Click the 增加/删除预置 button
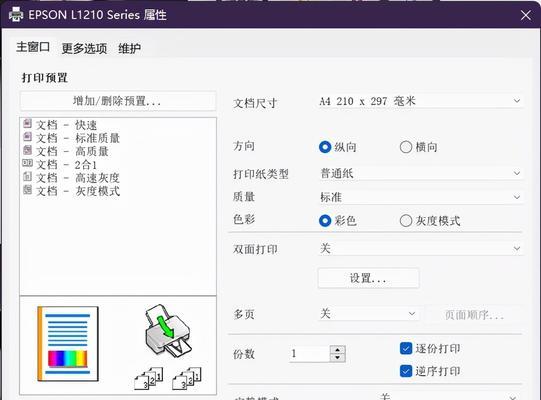The image size is (541, 400). (x=118, y=101)
